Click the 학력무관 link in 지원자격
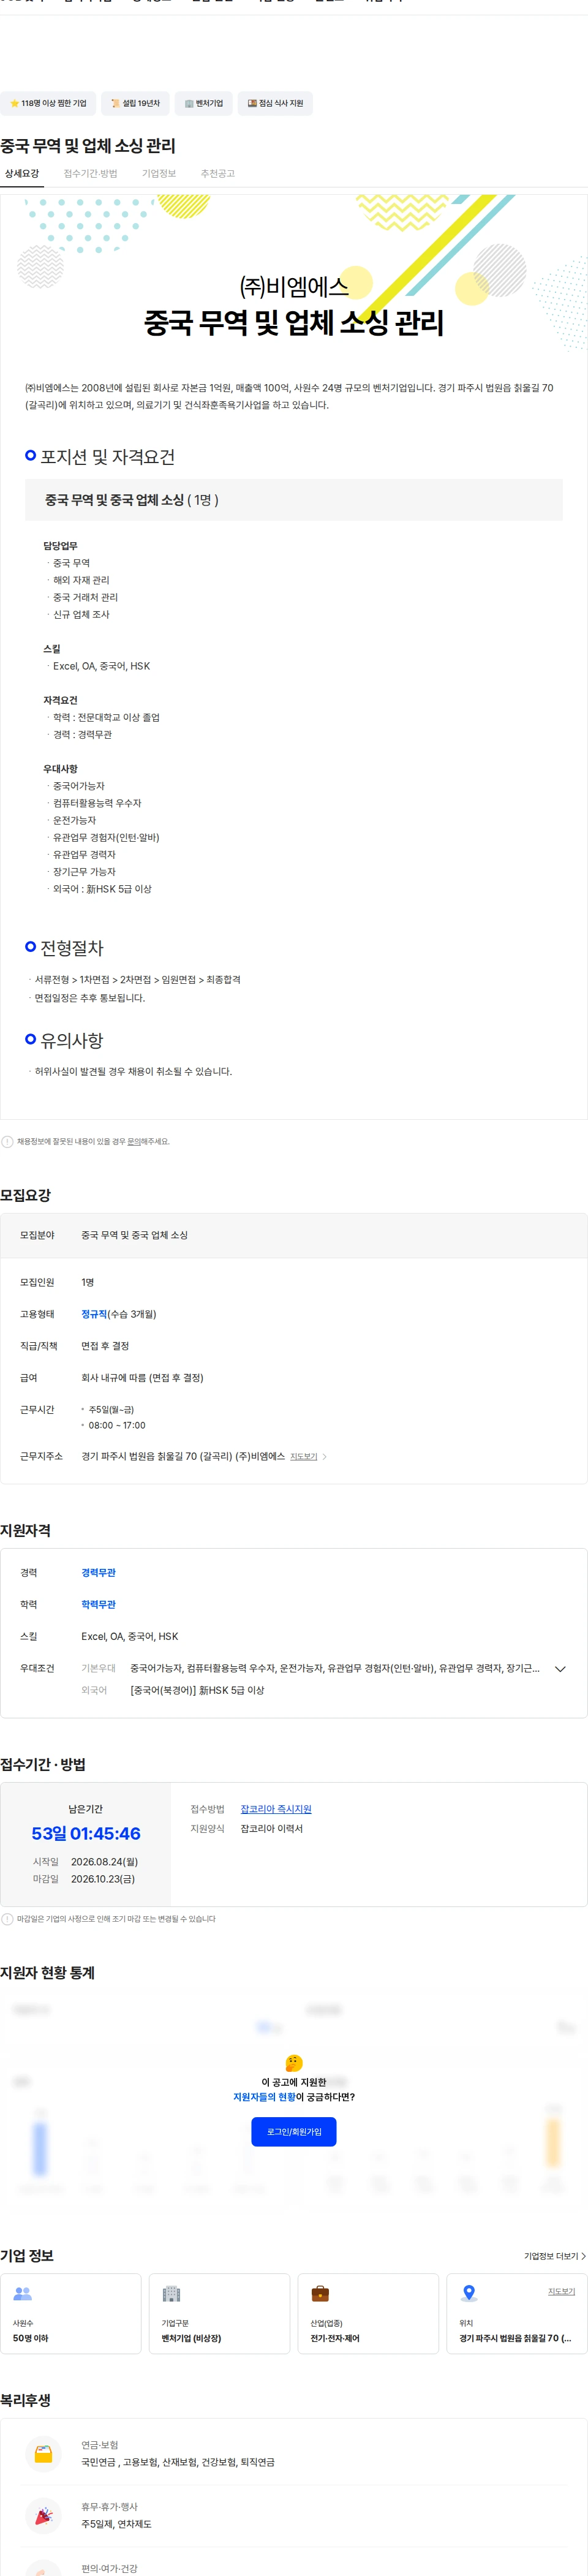This screenshot has width=588, height=2576. click(98, 1604)
